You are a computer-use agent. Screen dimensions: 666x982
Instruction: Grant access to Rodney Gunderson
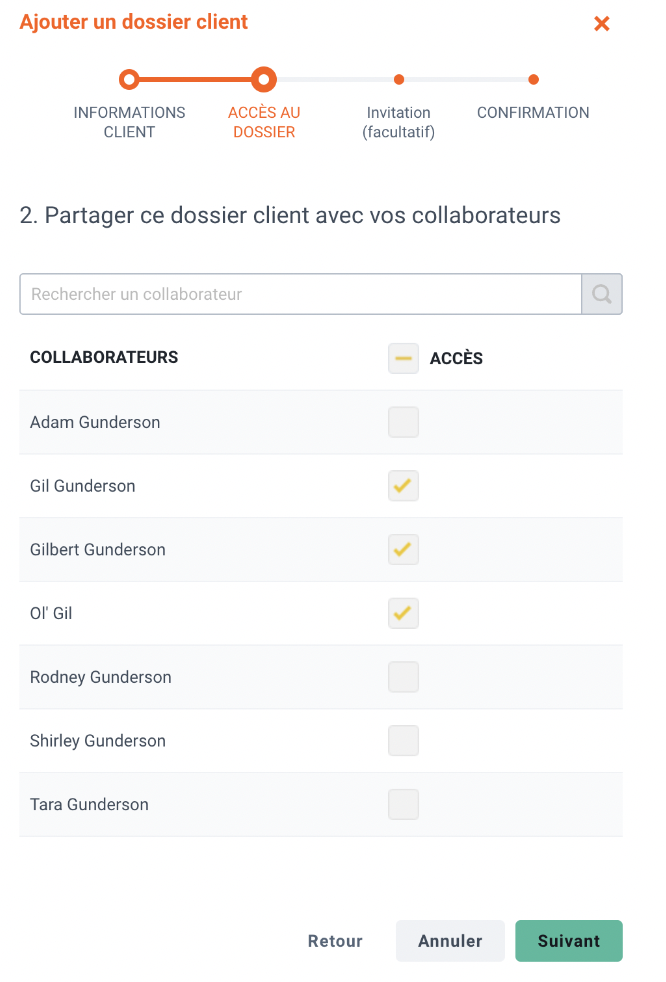click(x=403, y=677)
